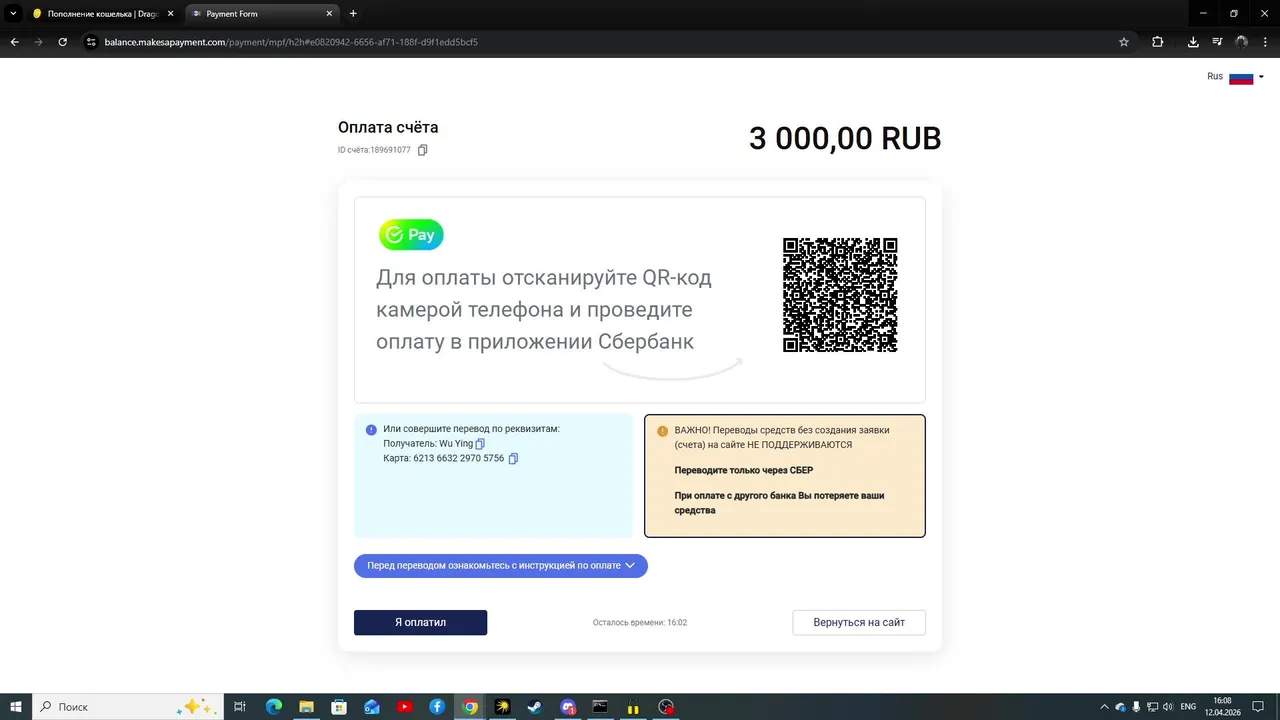
Task: Open the browser downloads panel
Action: [1193, 42]
